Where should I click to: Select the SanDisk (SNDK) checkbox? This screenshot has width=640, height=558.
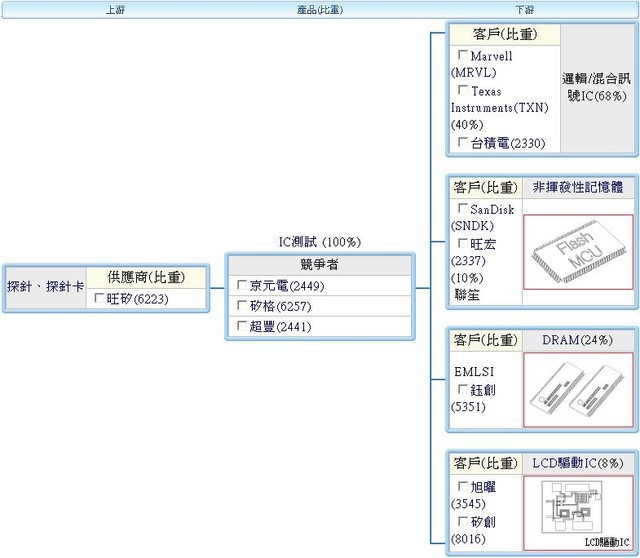463,208
